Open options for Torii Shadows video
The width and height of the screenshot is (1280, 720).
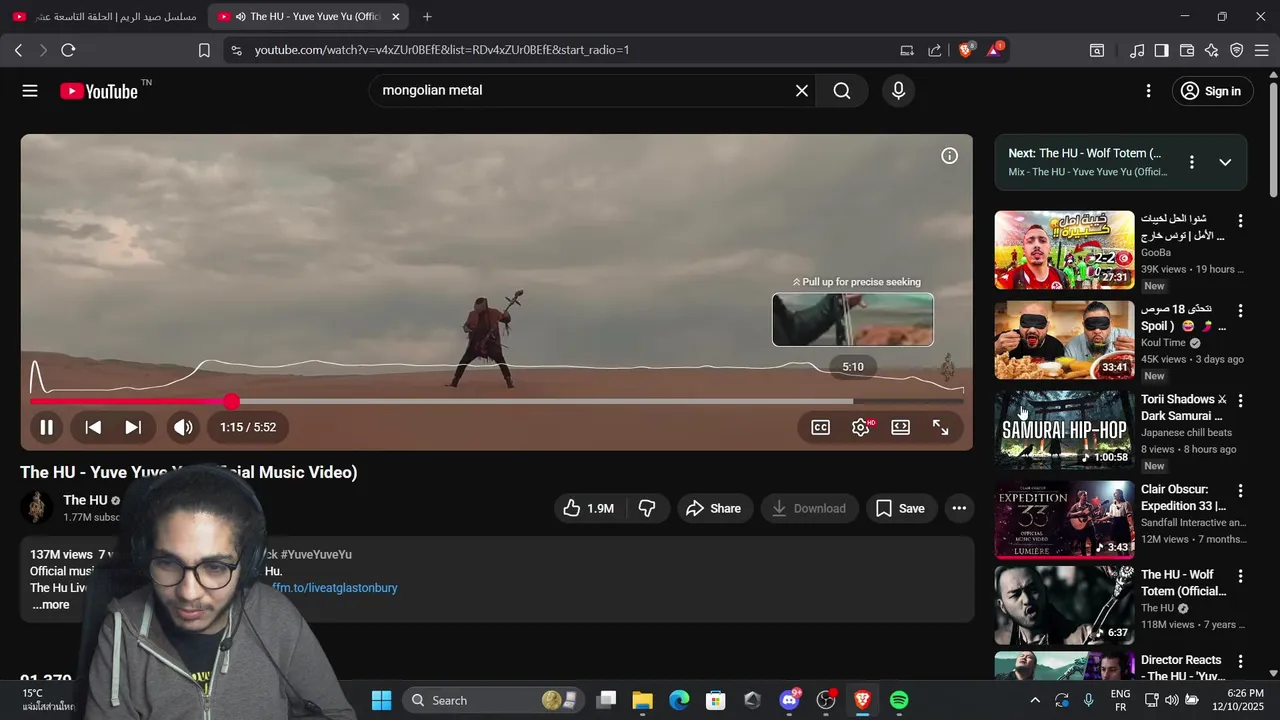click(x=1240, y=401)
